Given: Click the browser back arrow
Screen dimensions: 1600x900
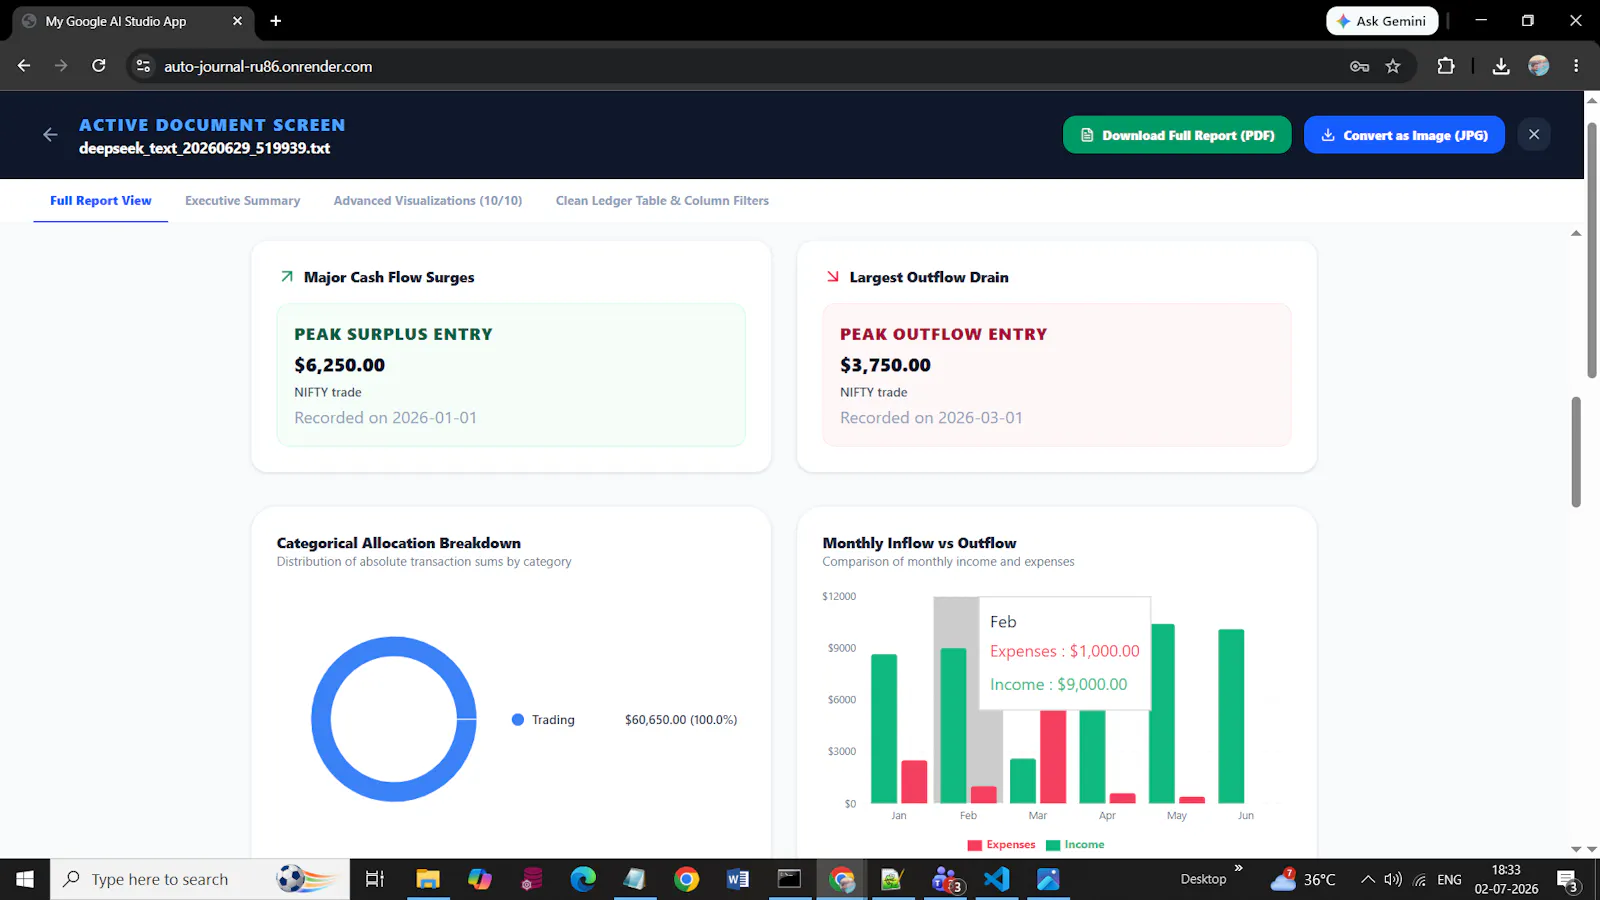Looking at the screenshot, I should [24, 66].
